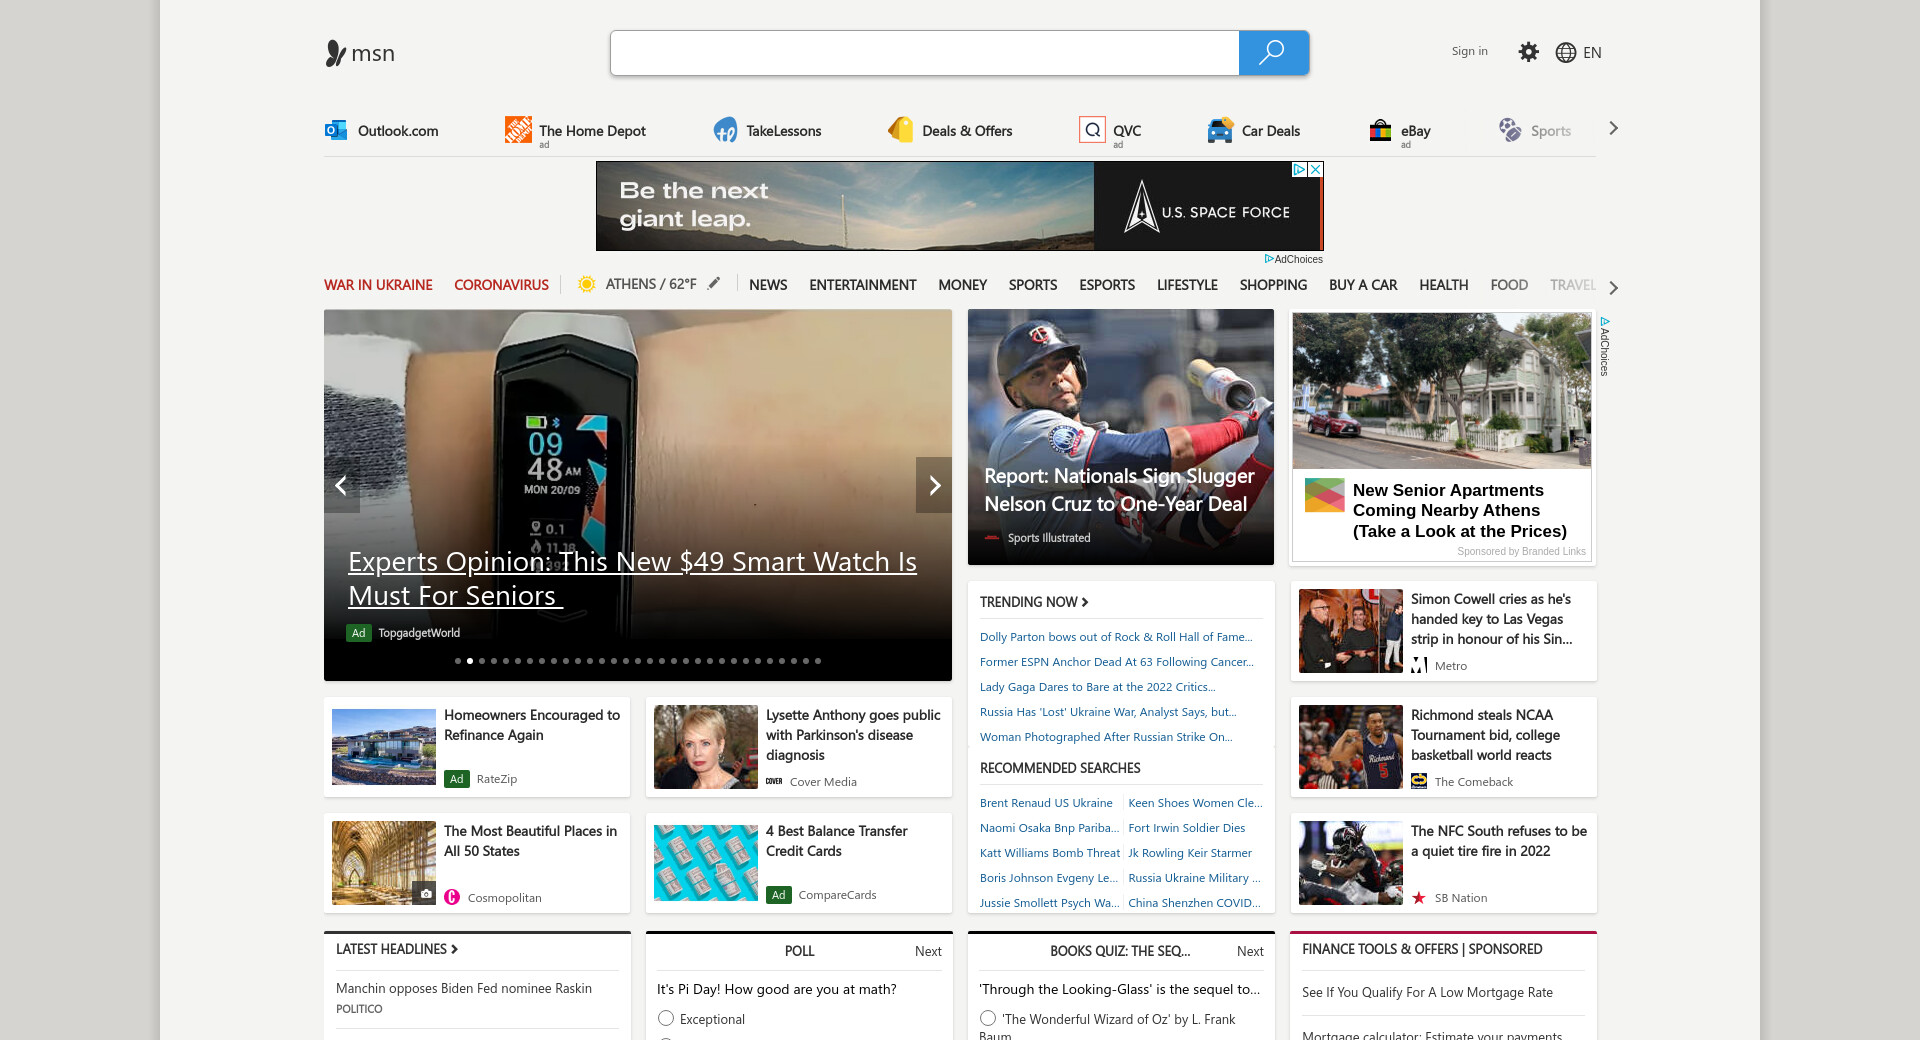This screenshot has height=1040, width=1920.
Task: Advance carousel to next slide
Action: pos(934,485)
